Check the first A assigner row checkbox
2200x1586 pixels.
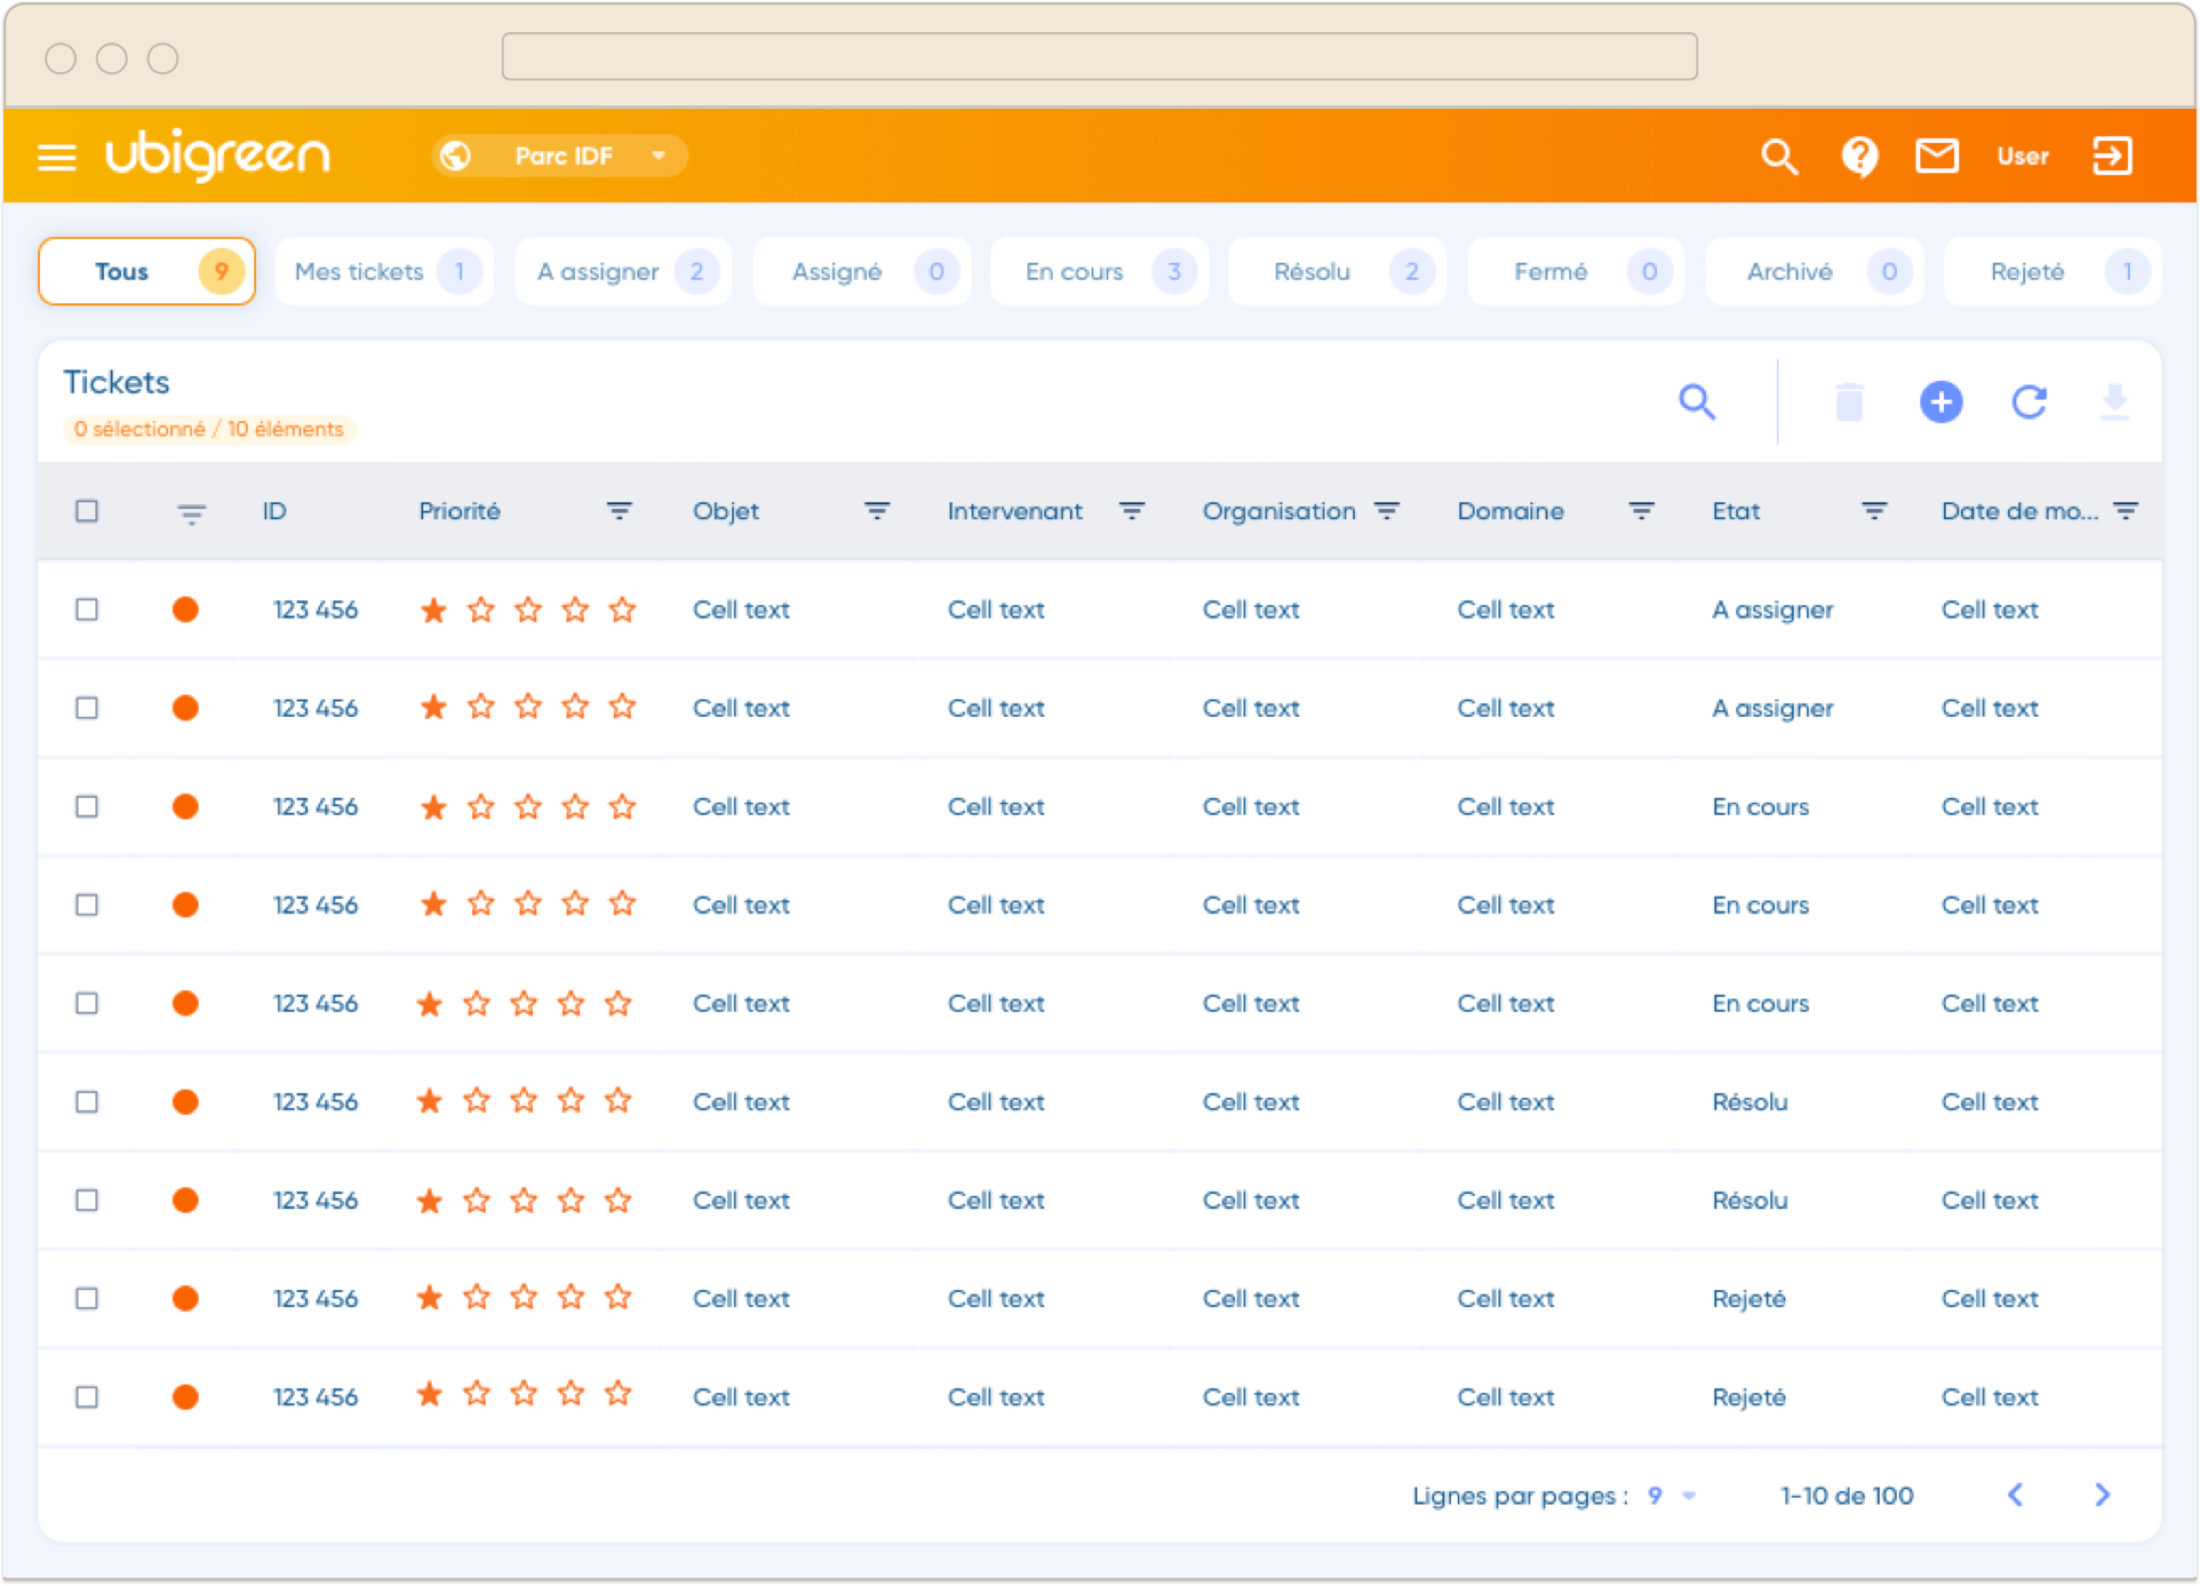(x=87, y=609)
